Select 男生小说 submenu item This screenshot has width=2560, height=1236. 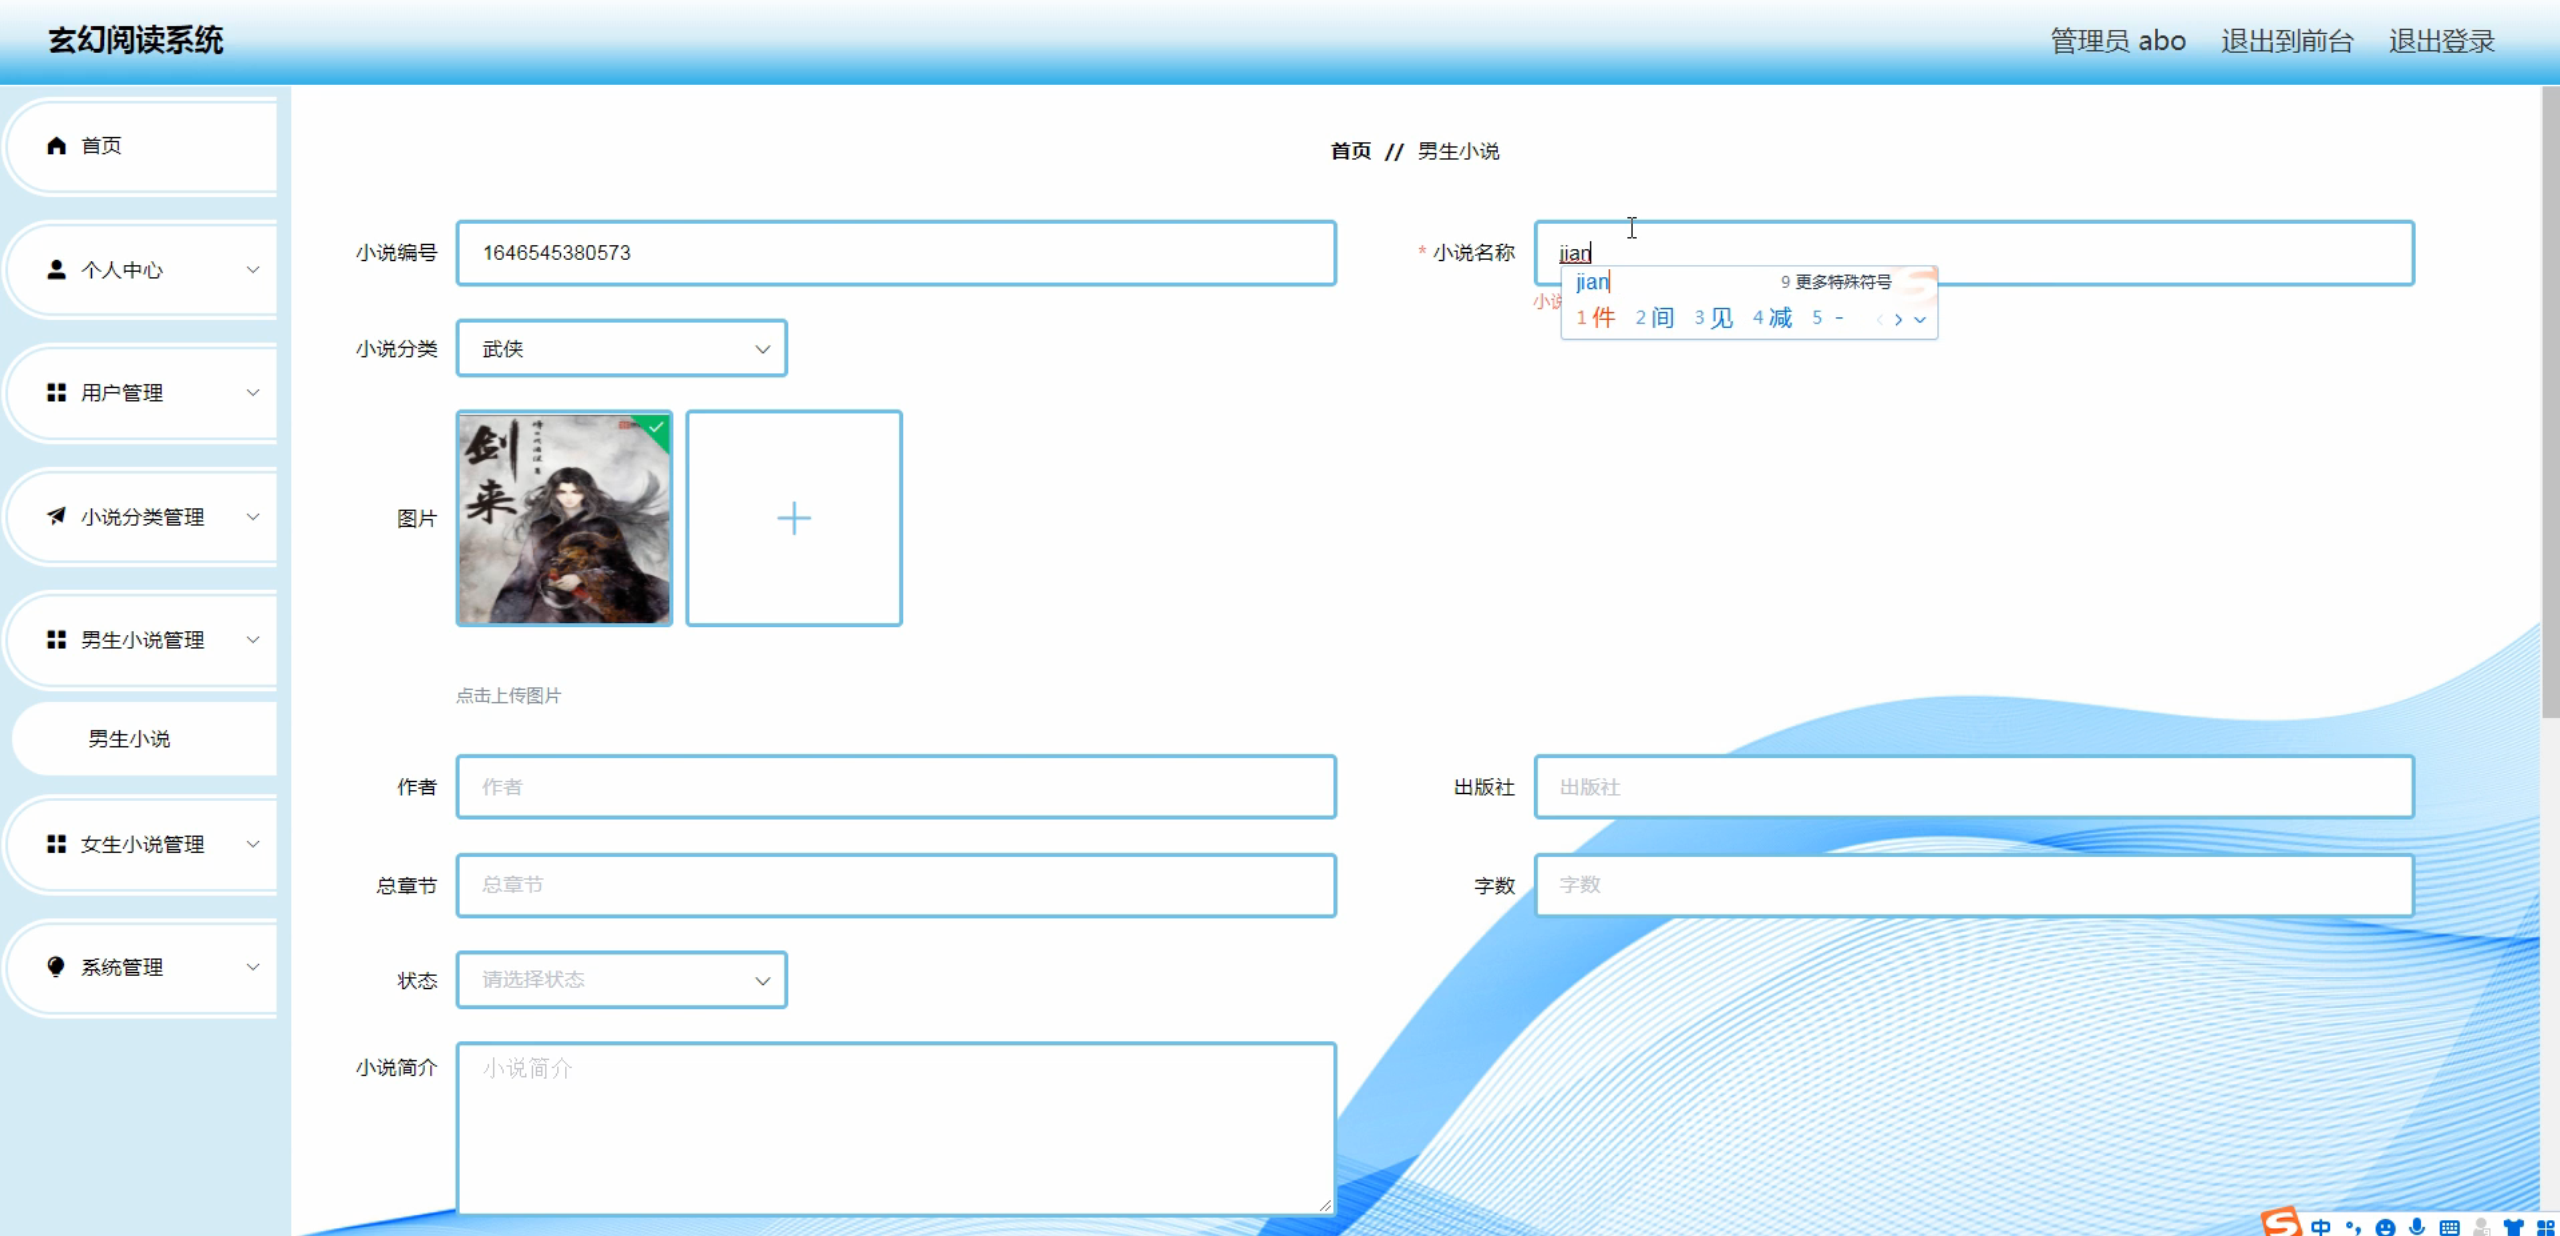tap(129, 739)
